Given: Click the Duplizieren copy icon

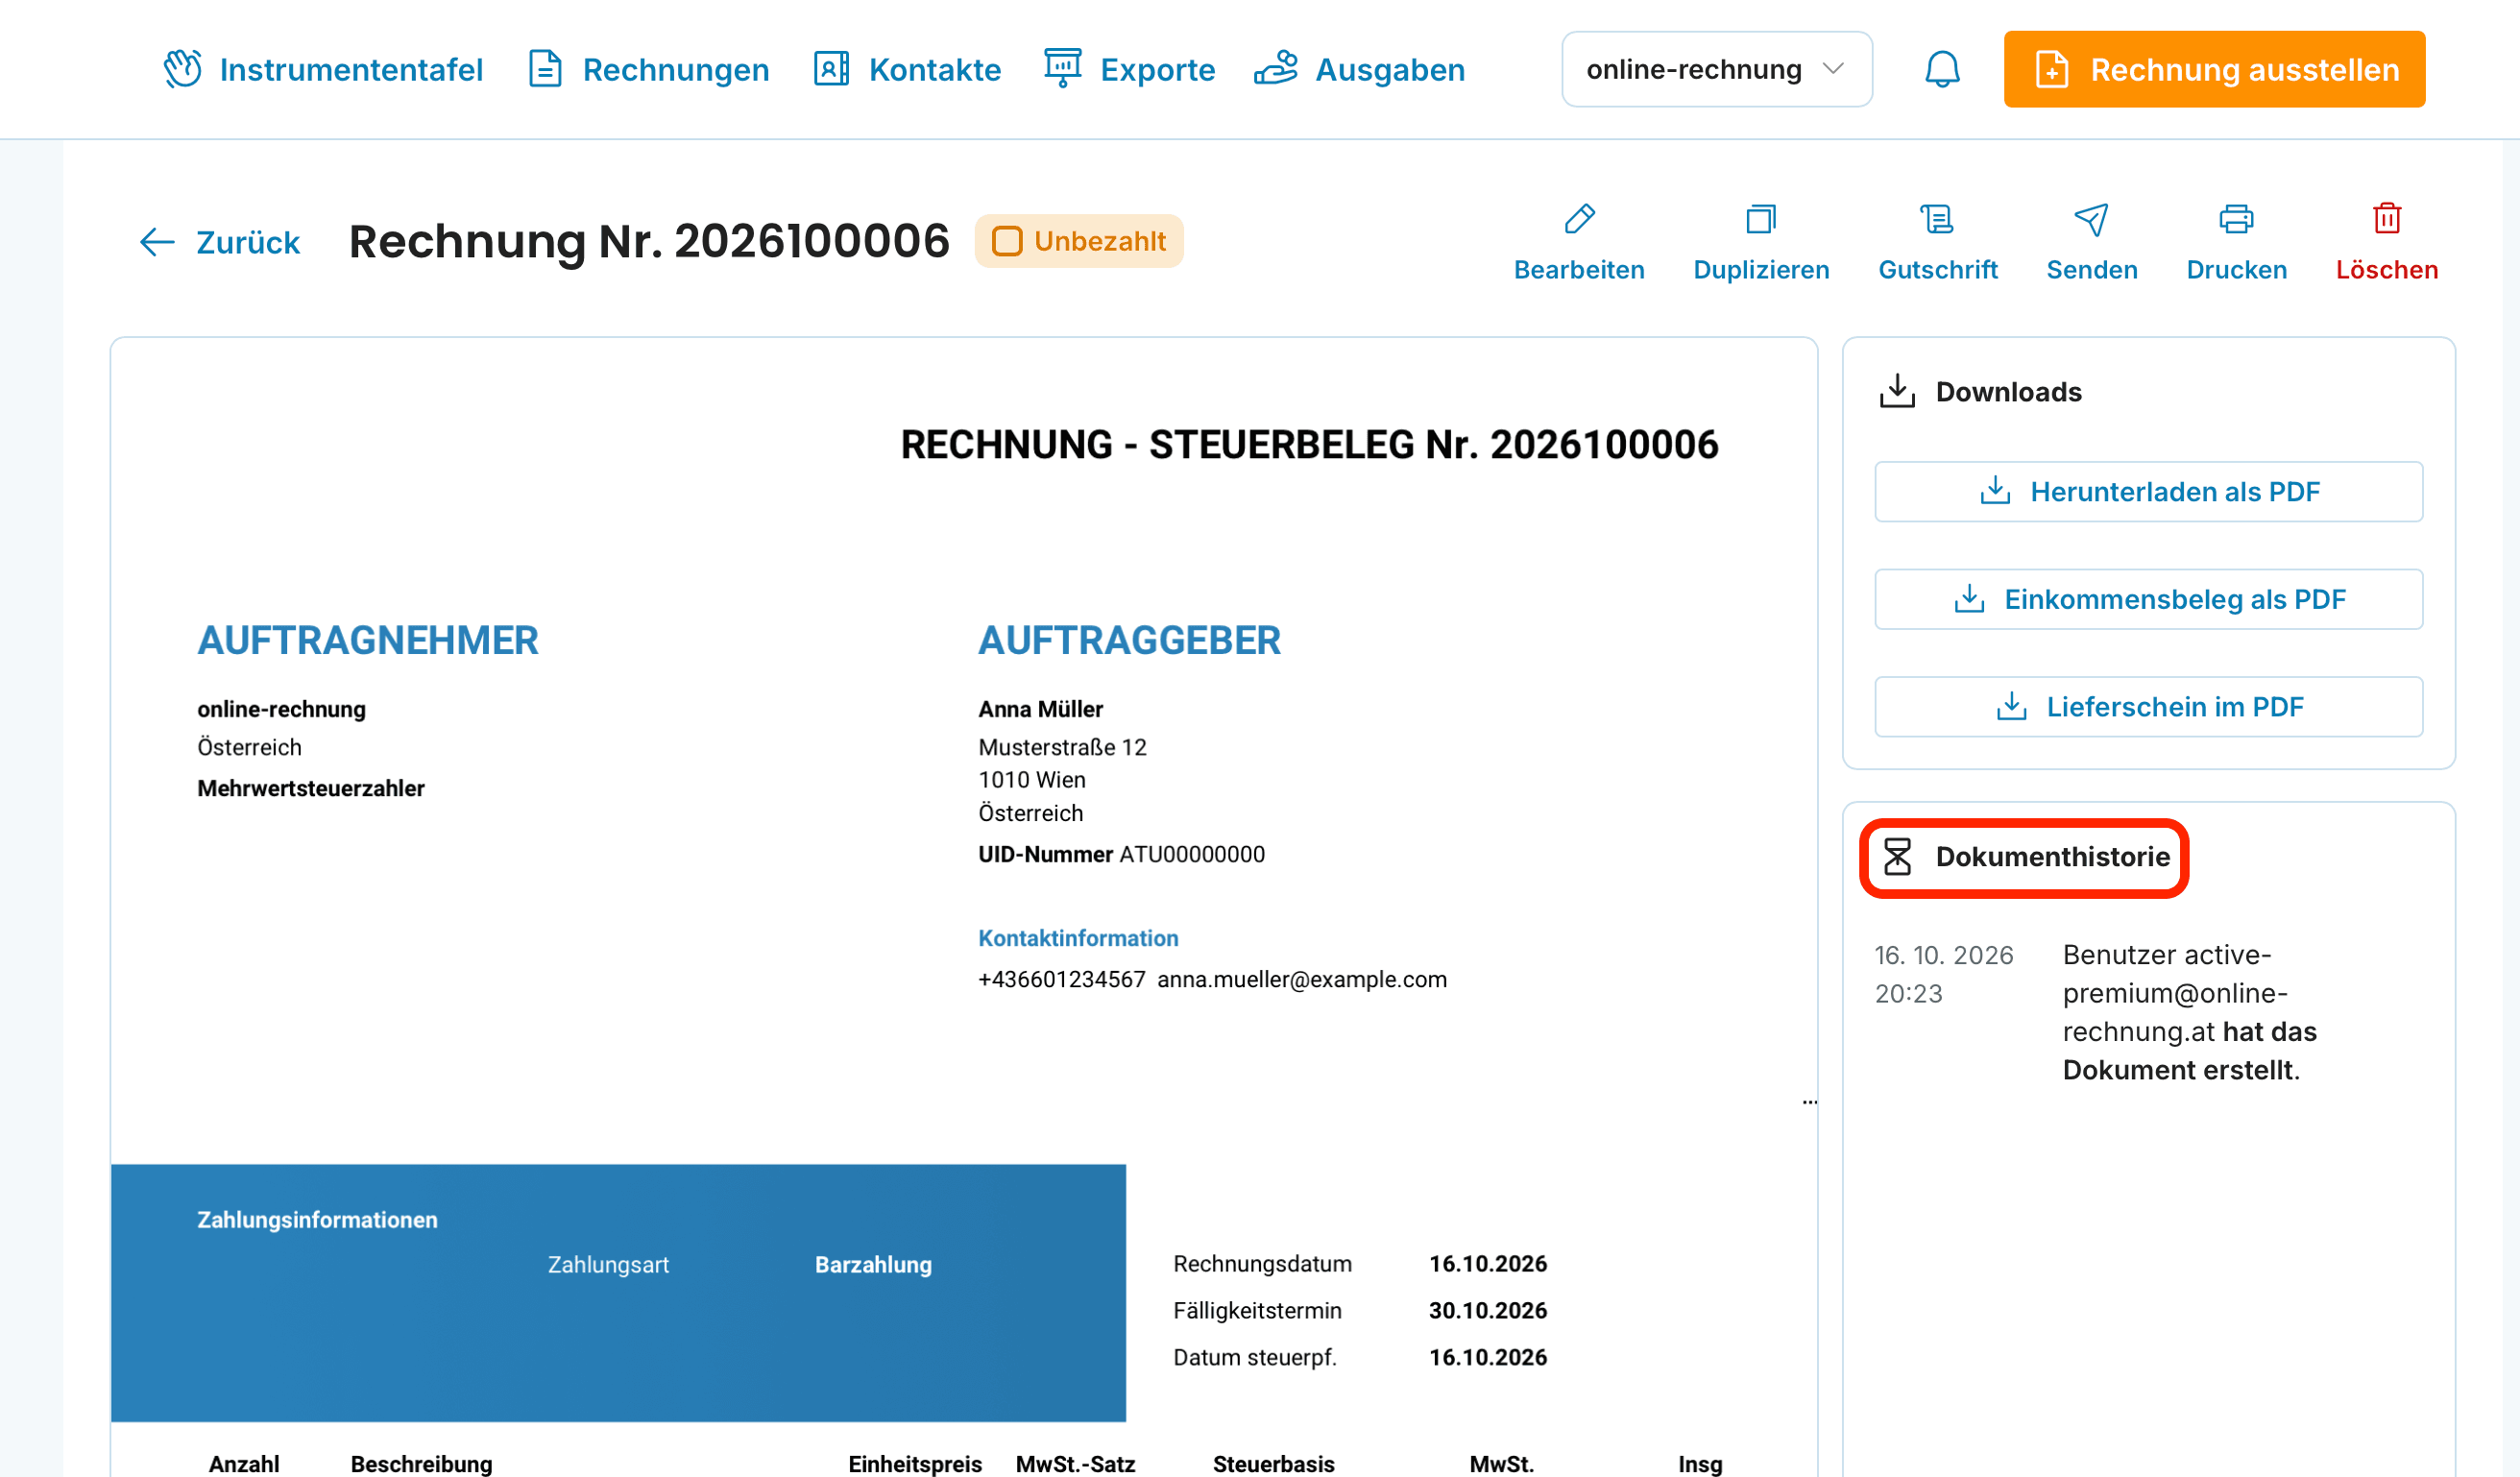Looking at the screenshot, I should [x=1761, y=218].
